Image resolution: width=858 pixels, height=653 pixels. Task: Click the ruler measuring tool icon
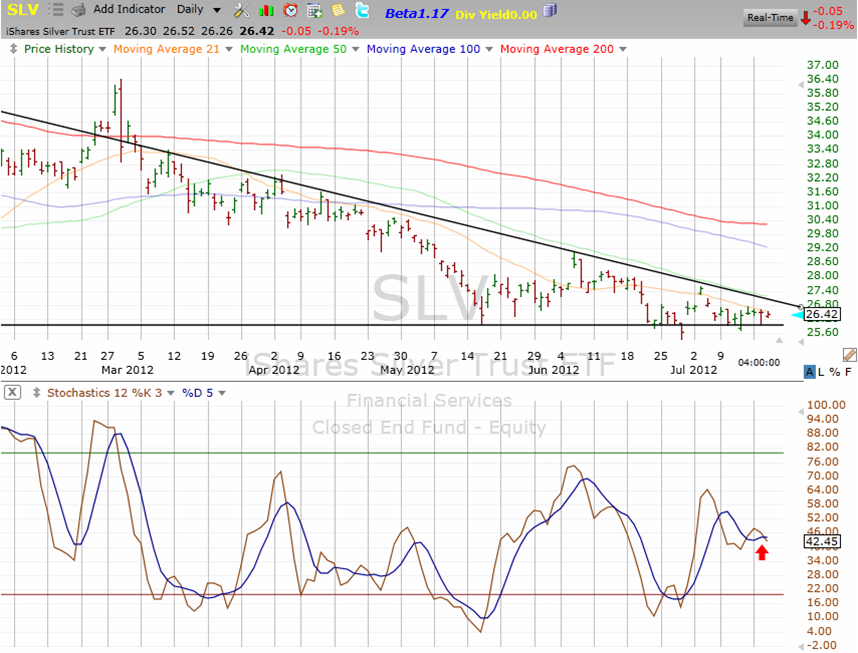coord(849,355)
